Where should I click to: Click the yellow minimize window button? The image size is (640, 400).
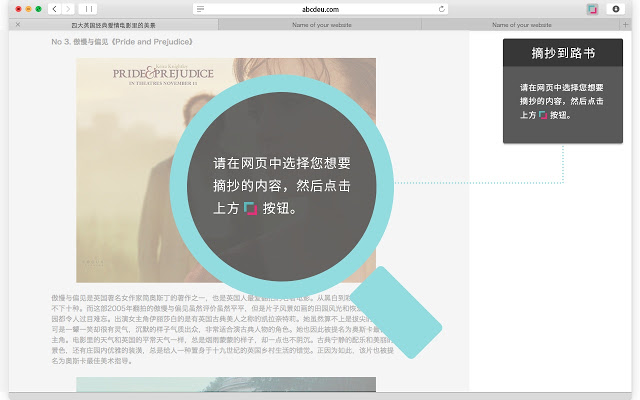click(x=29, y=9)
